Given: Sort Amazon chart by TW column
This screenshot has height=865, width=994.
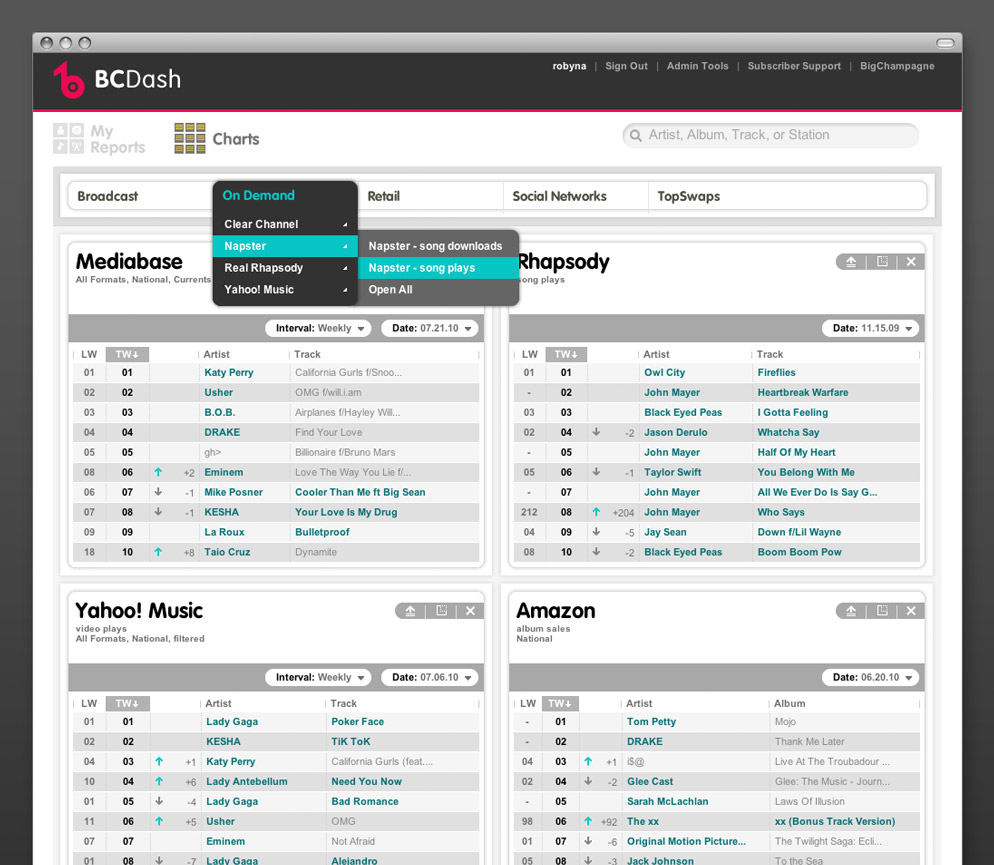Looking at the screenshot, I should tap(558, 703).
